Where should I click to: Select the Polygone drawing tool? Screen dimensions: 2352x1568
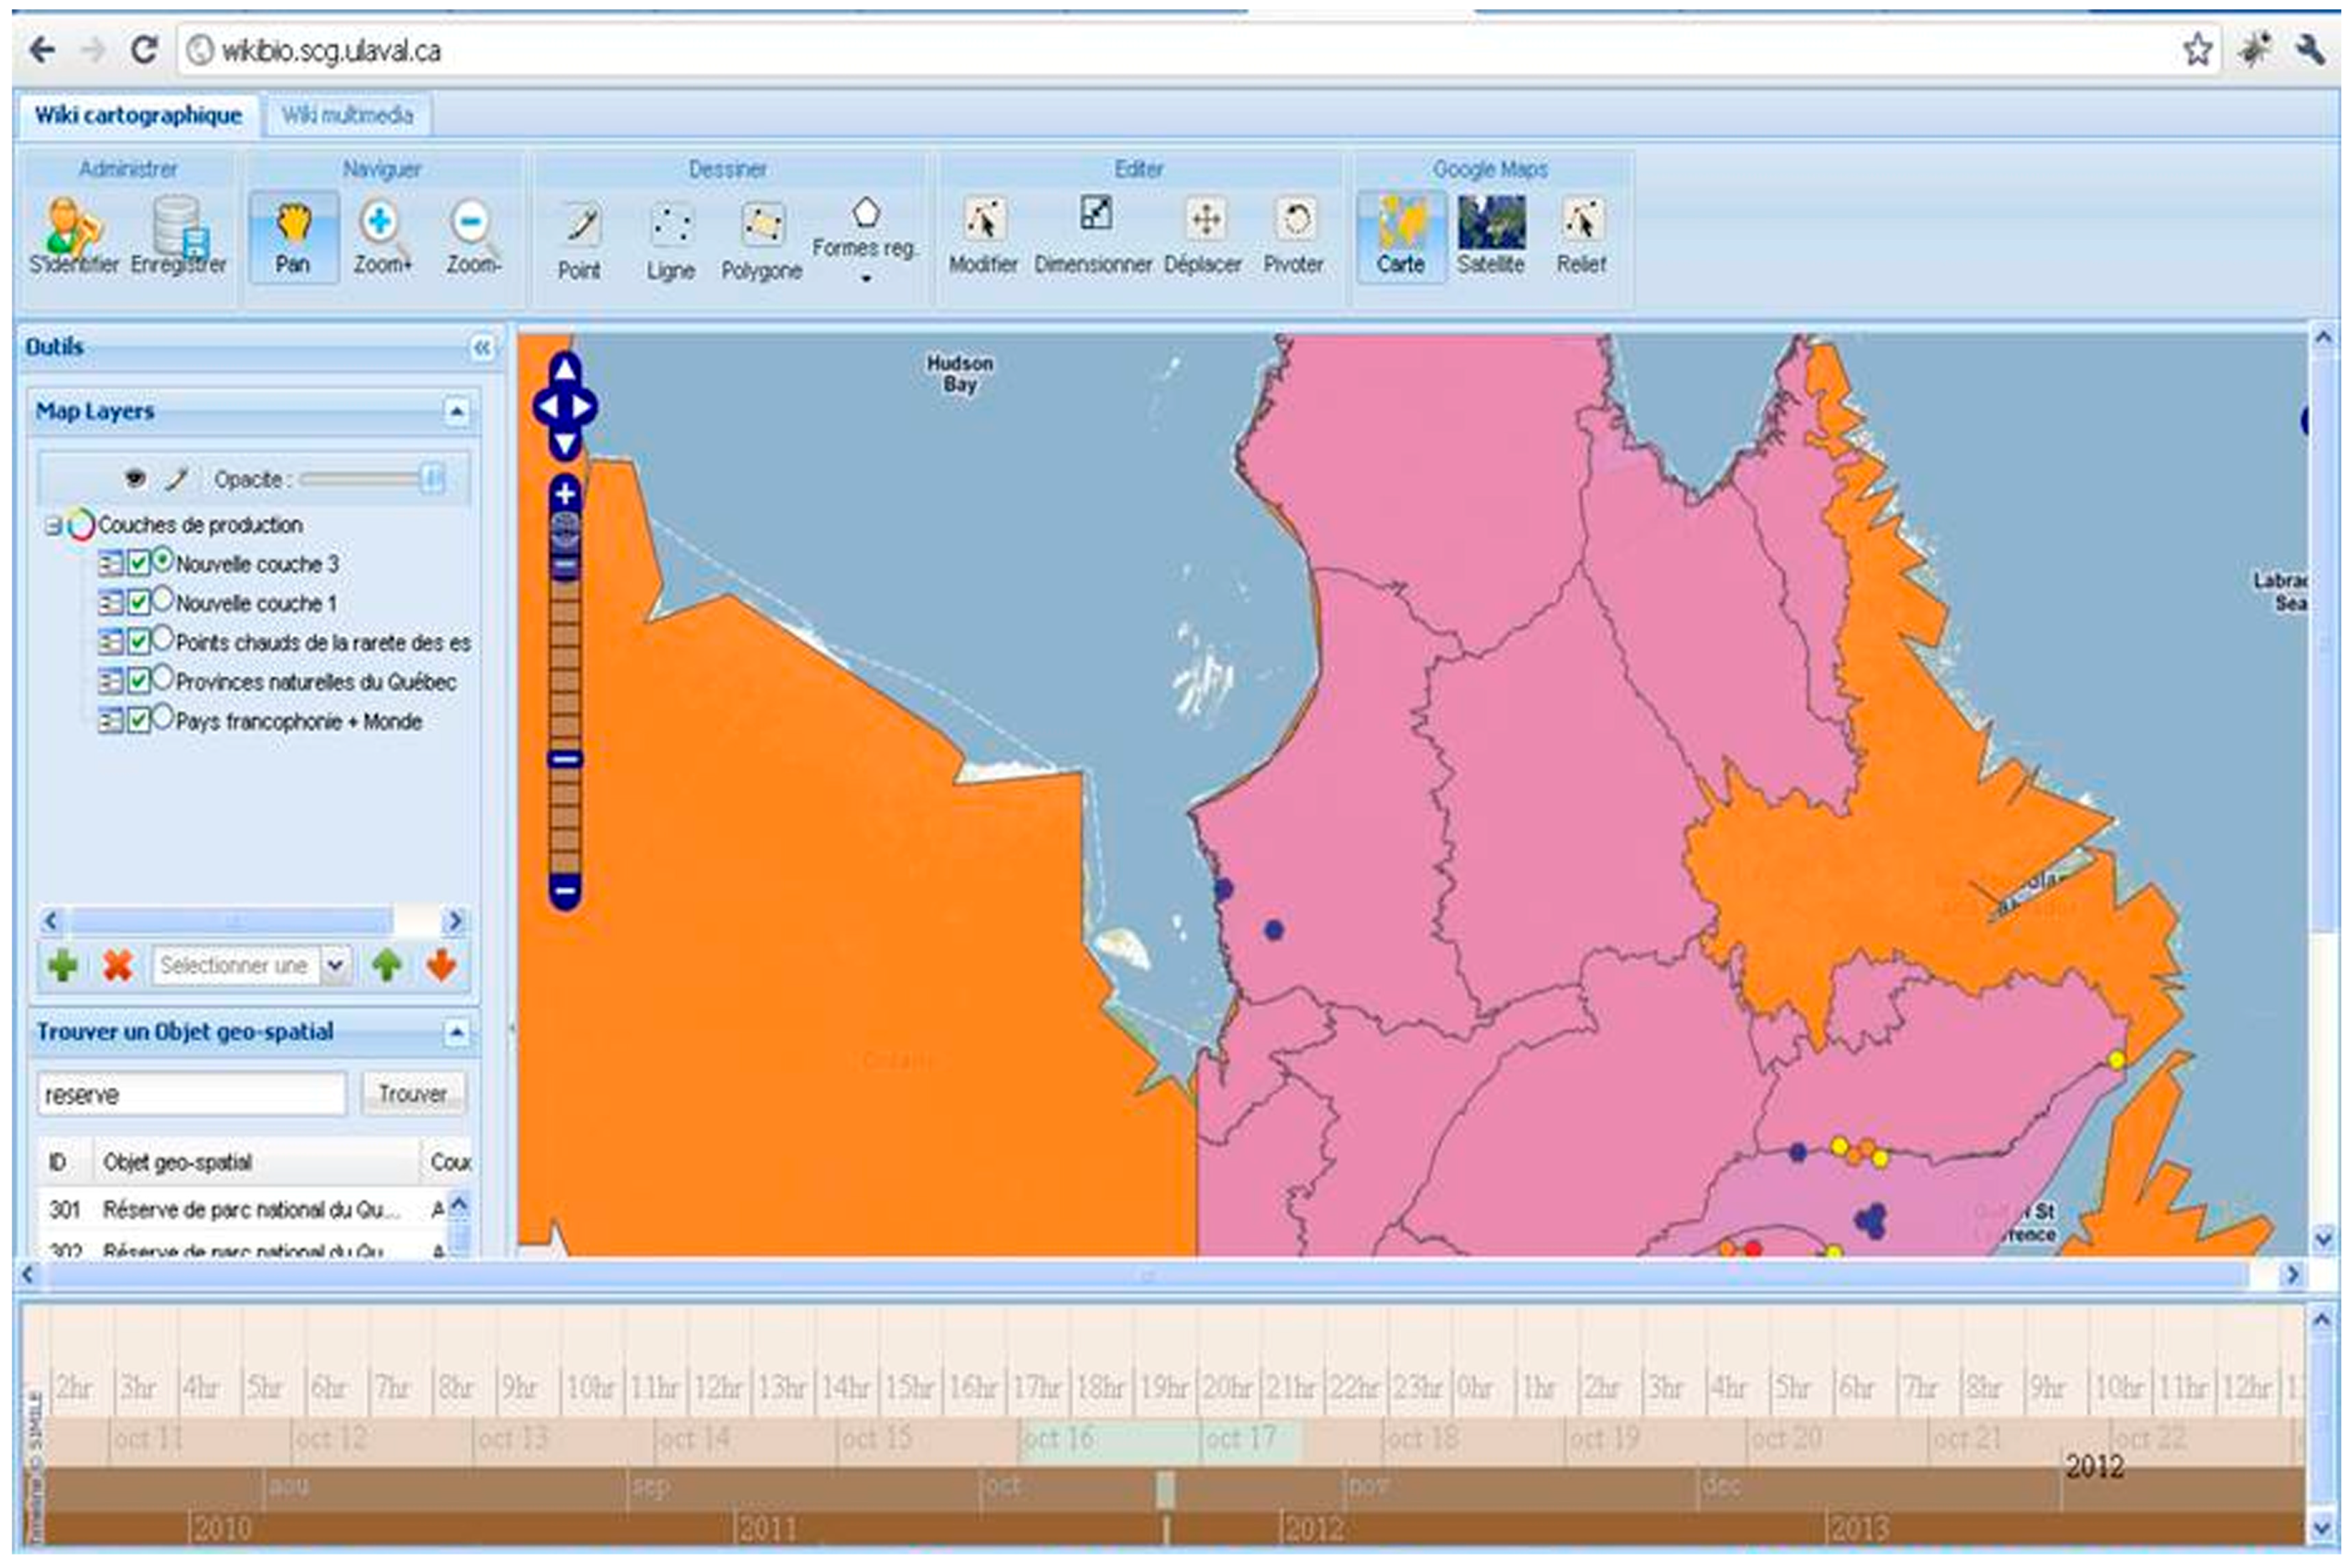[x=761, y=240]
